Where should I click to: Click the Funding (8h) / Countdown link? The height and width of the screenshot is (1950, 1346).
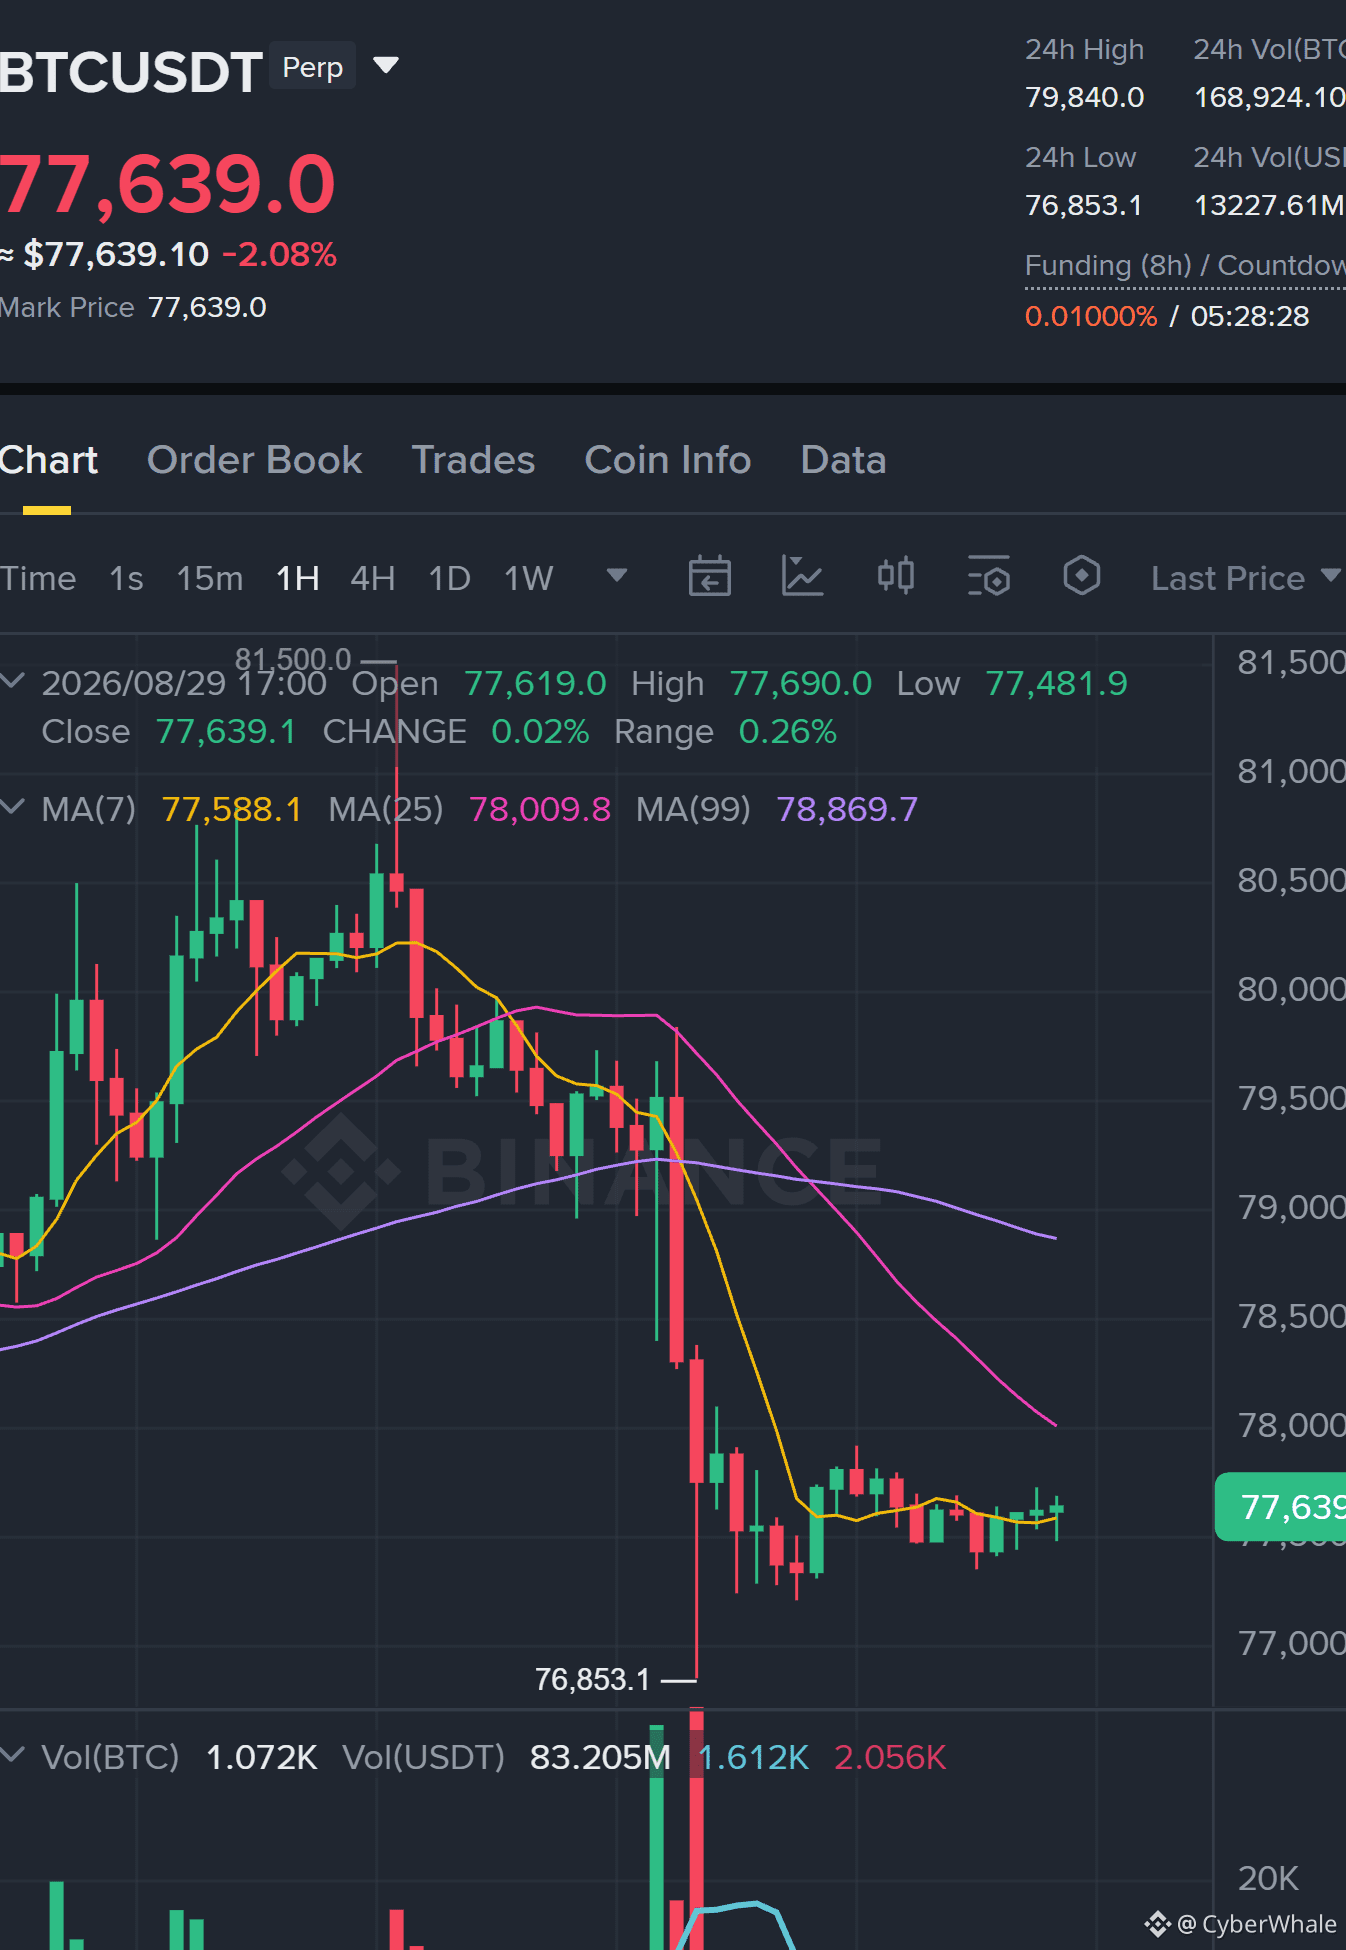point(1185,266)
